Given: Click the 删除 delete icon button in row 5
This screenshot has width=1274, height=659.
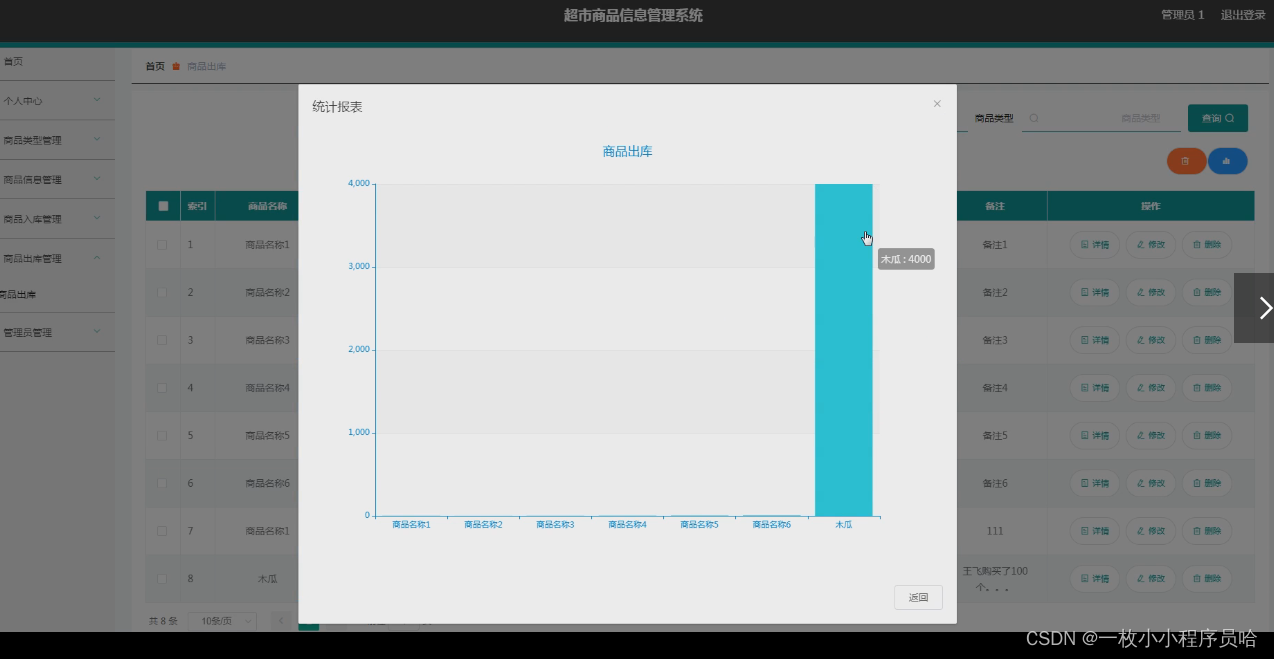Looking at the screenshot, I should (1206, 436).
